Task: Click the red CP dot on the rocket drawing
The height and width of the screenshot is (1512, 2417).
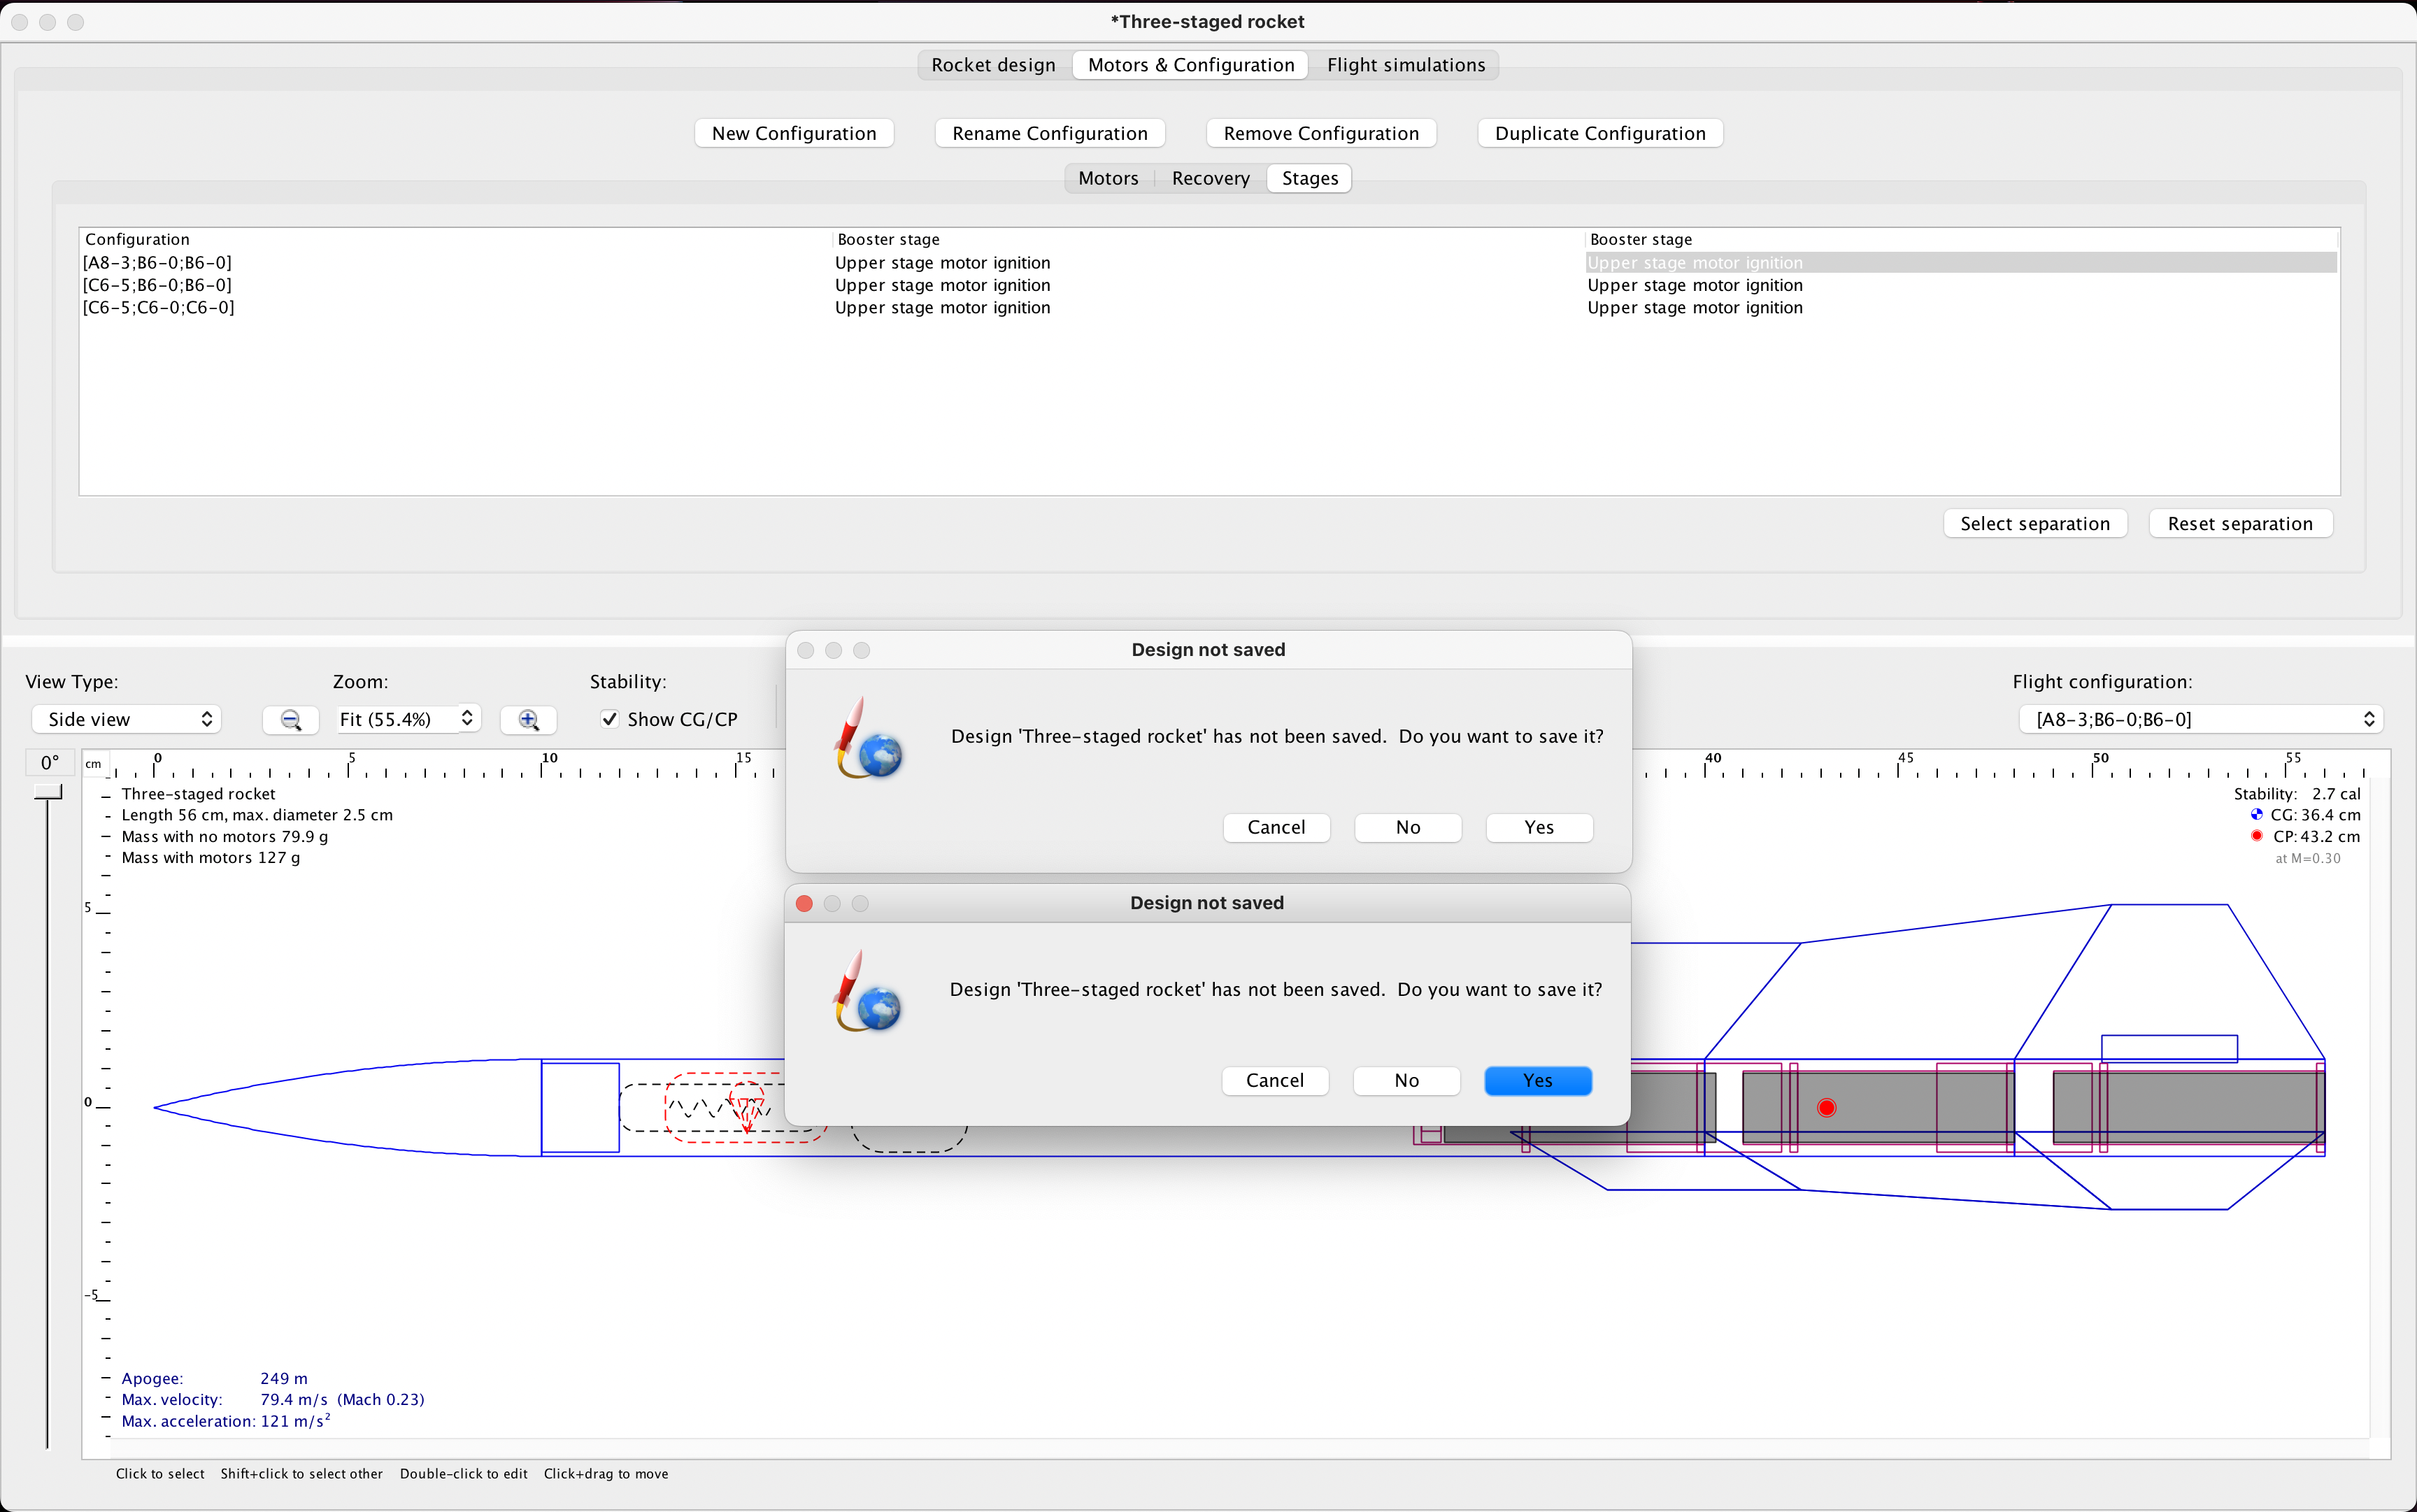Action: point(1826,1107)
